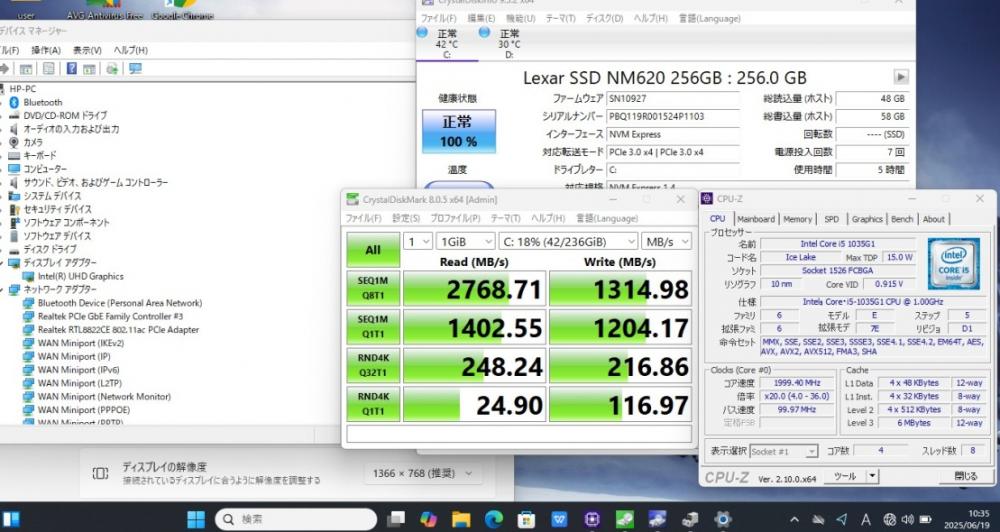Run the SEQ1M Q1T1 test
This screenshot has height=532, width=1000.
373,327
